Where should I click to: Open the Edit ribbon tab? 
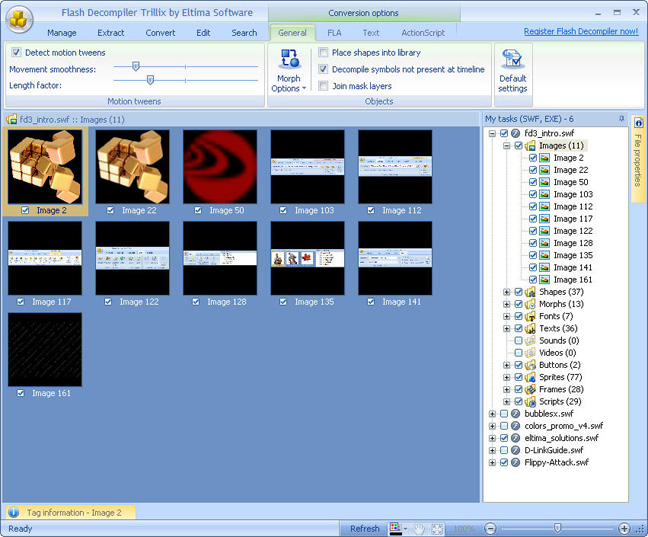pyautogui.click(x=203, y=33)
